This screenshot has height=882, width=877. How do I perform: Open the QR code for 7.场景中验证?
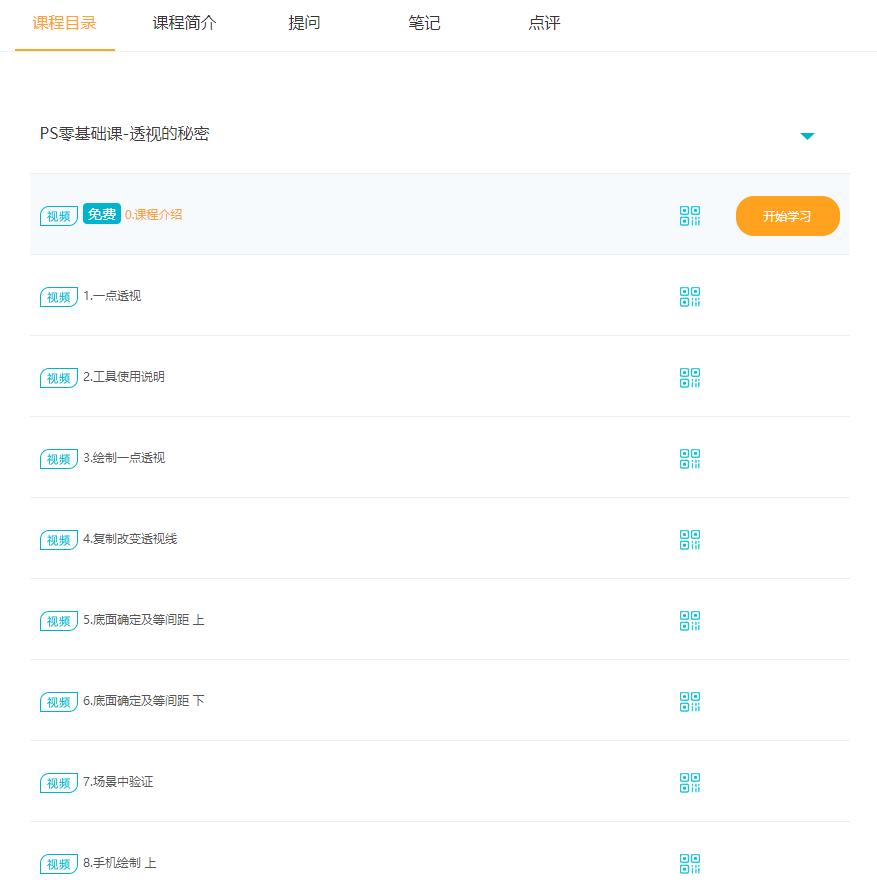tap(690, 782)
